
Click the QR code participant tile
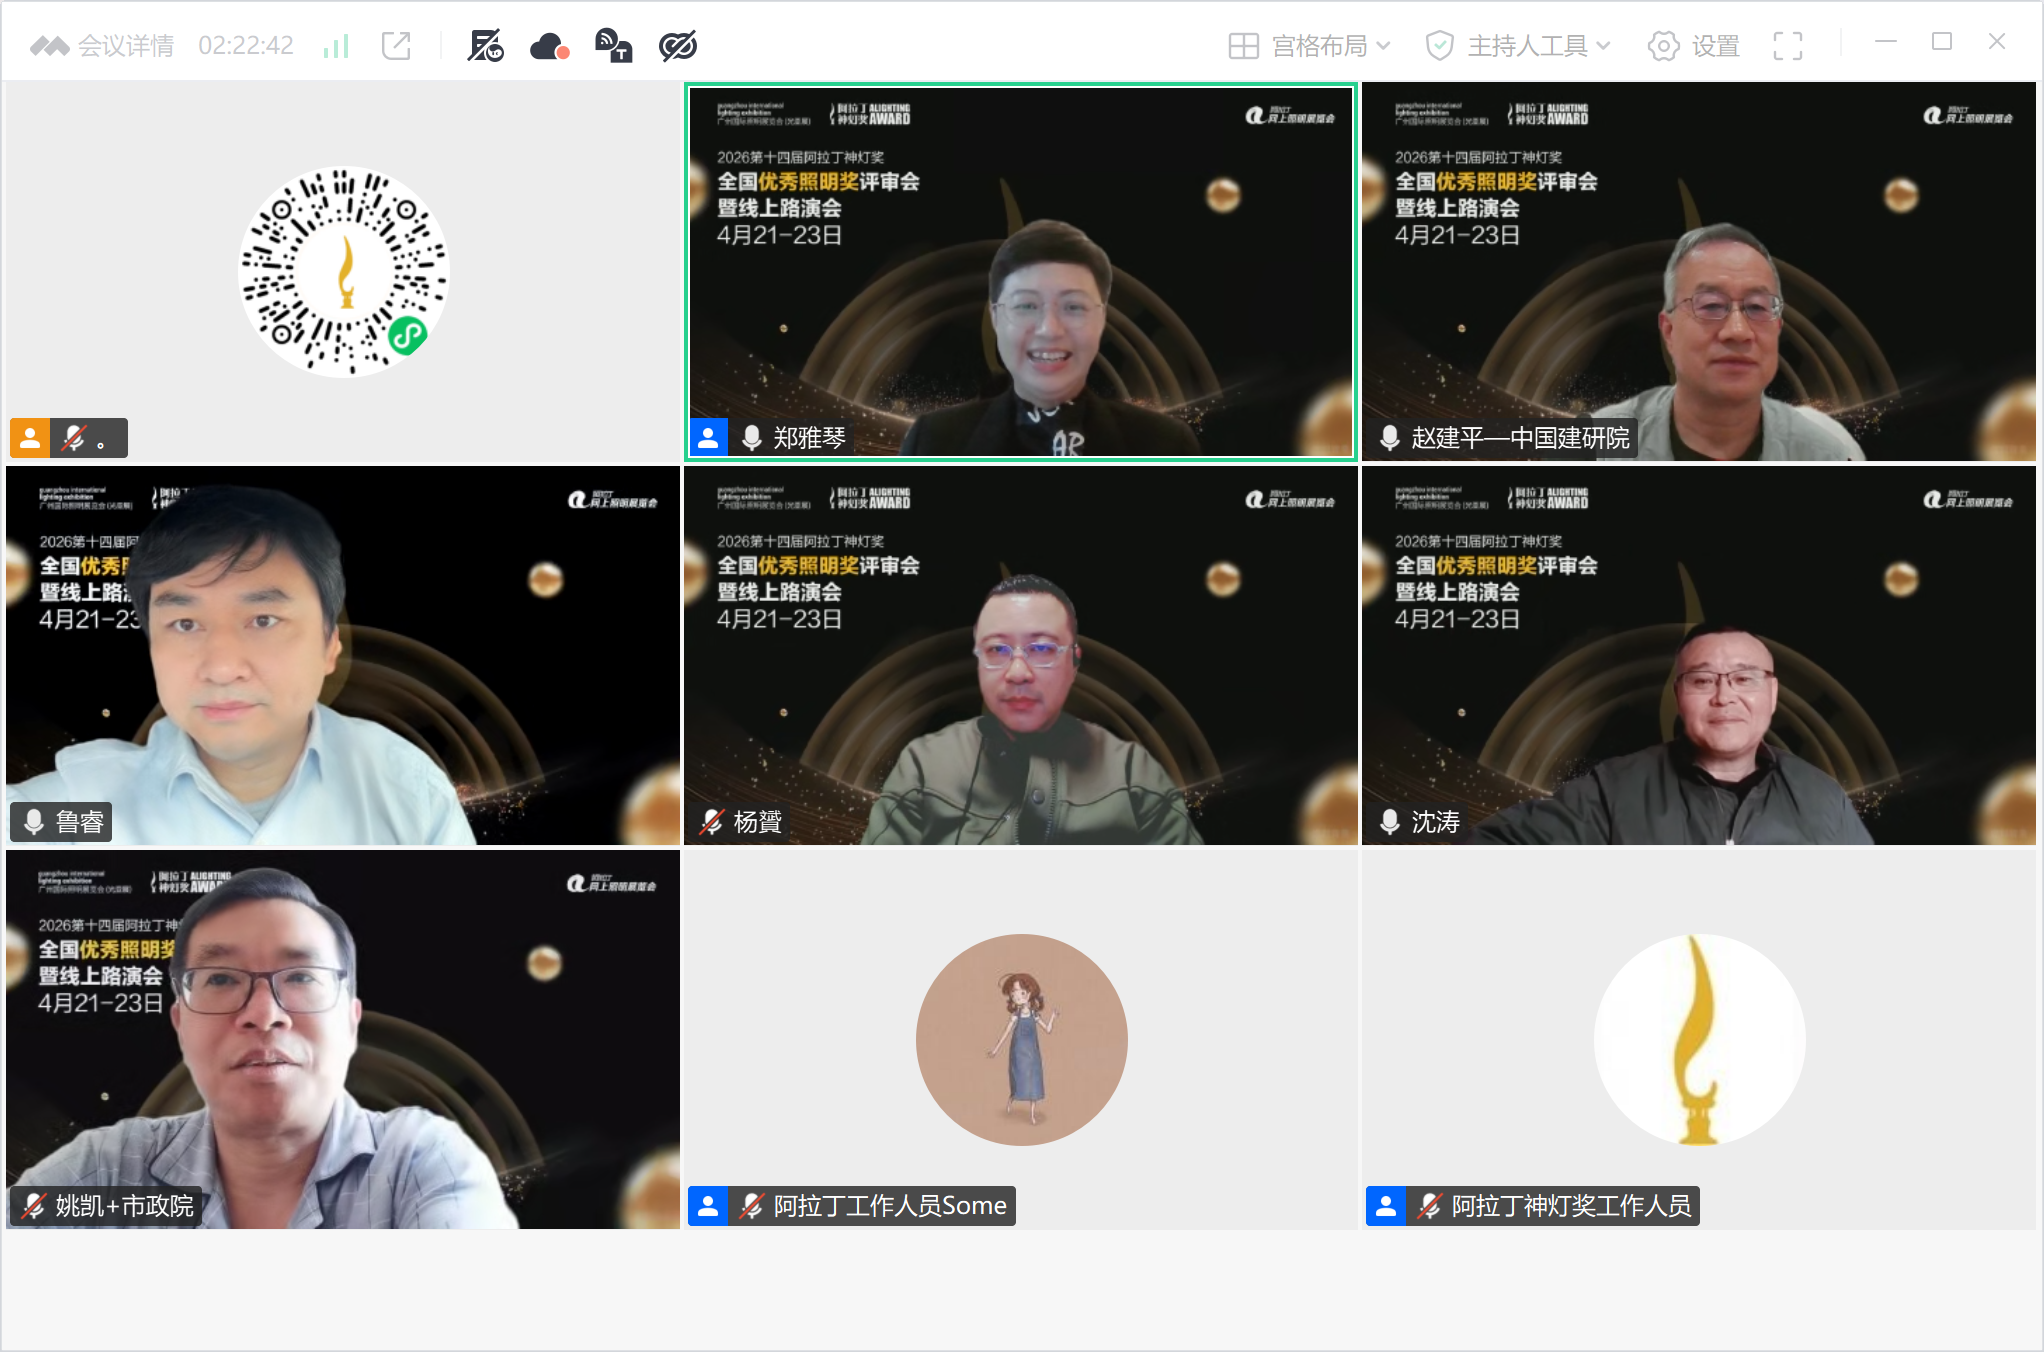pyautogui.click(x=343, y=270)
